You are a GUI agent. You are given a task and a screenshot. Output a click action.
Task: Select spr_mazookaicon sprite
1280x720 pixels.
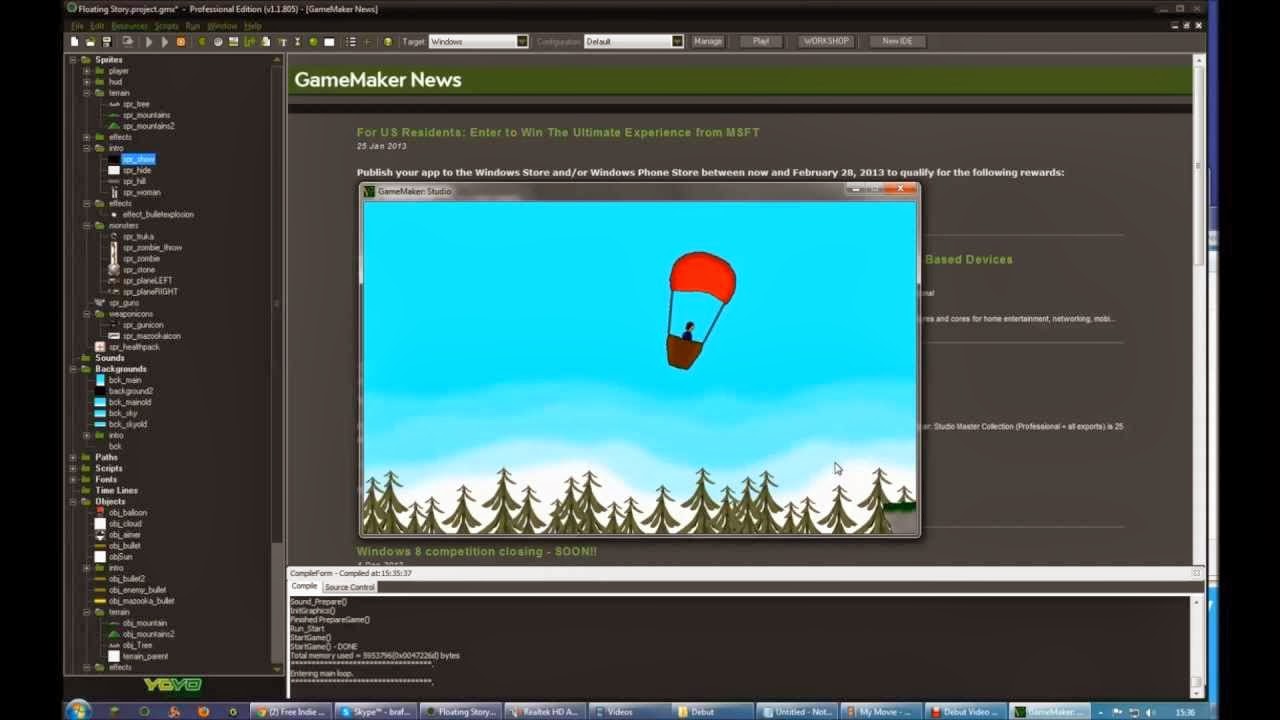point(152,336)
